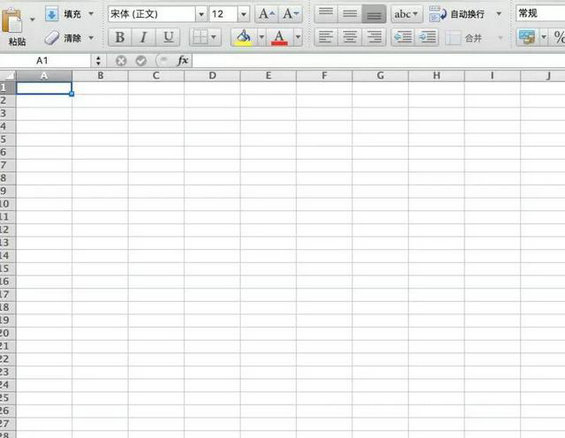This screenshot has width=565, height=438.
Task: Open the font size dropdown
Action: click(x=244, y=14)
